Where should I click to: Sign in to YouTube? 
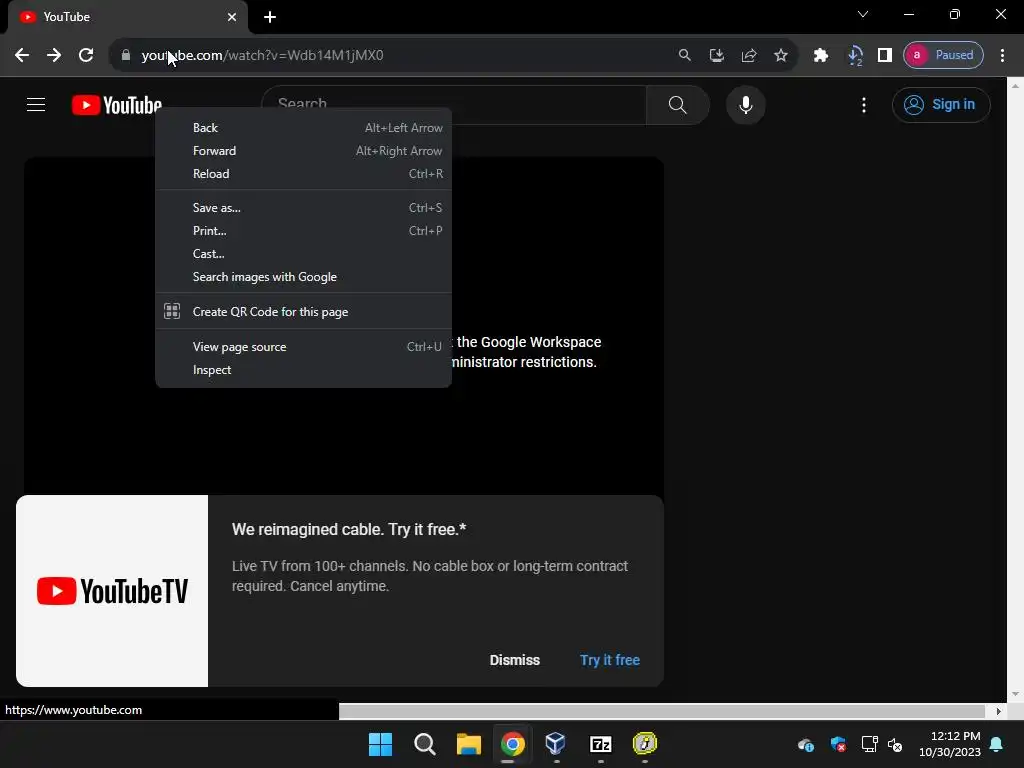pyautogui.click(x=941, y=104)
